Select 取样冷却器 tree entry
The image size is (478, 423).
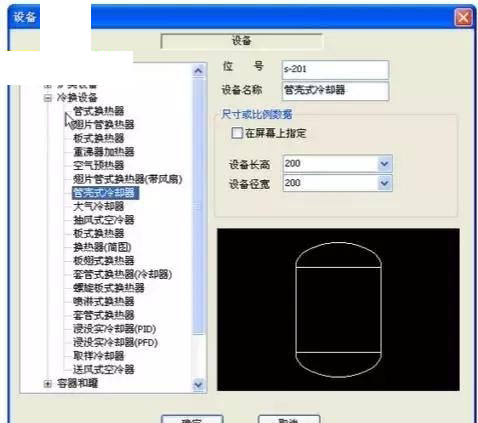[x=98, y=356]
